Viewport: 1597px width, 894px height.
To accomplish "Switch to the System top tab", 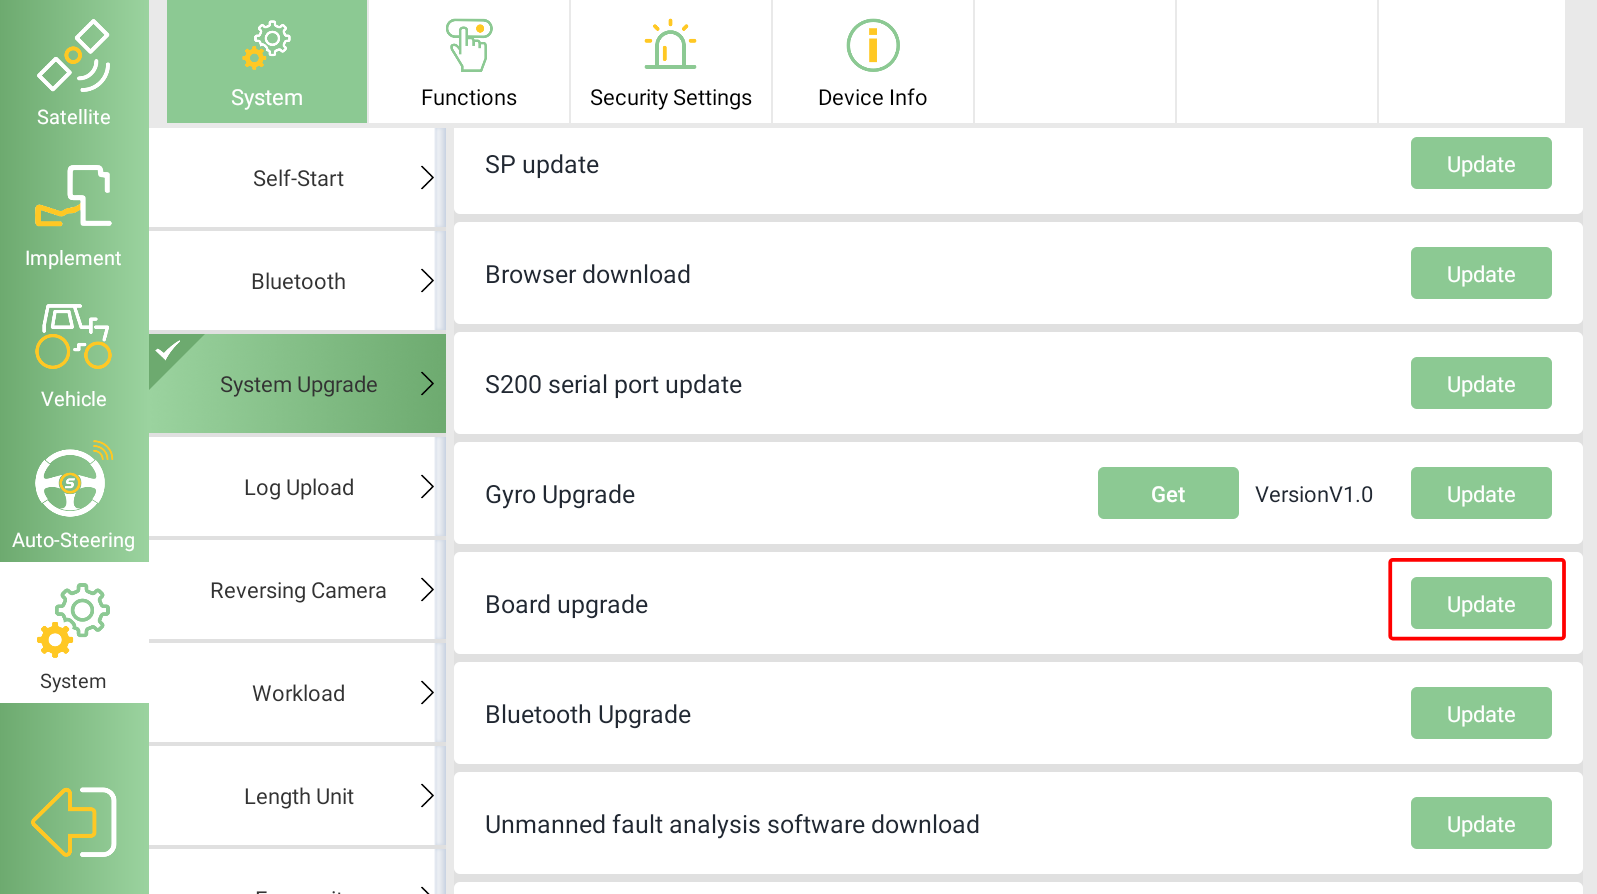I will click(267, 62).
